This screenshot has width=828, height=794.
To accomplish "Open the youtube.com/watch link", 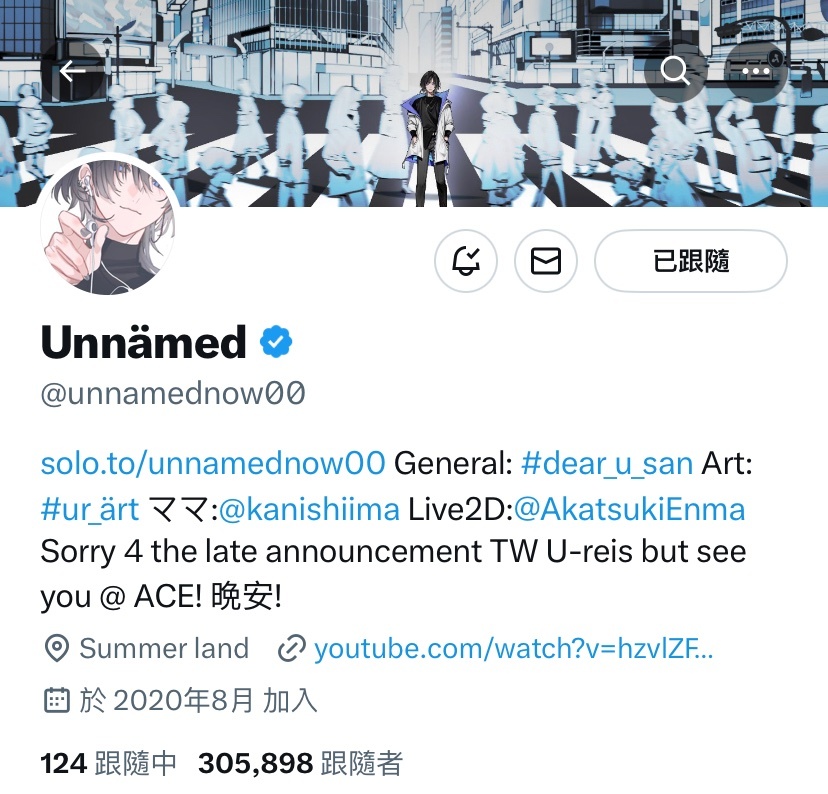I will (513, 648).
